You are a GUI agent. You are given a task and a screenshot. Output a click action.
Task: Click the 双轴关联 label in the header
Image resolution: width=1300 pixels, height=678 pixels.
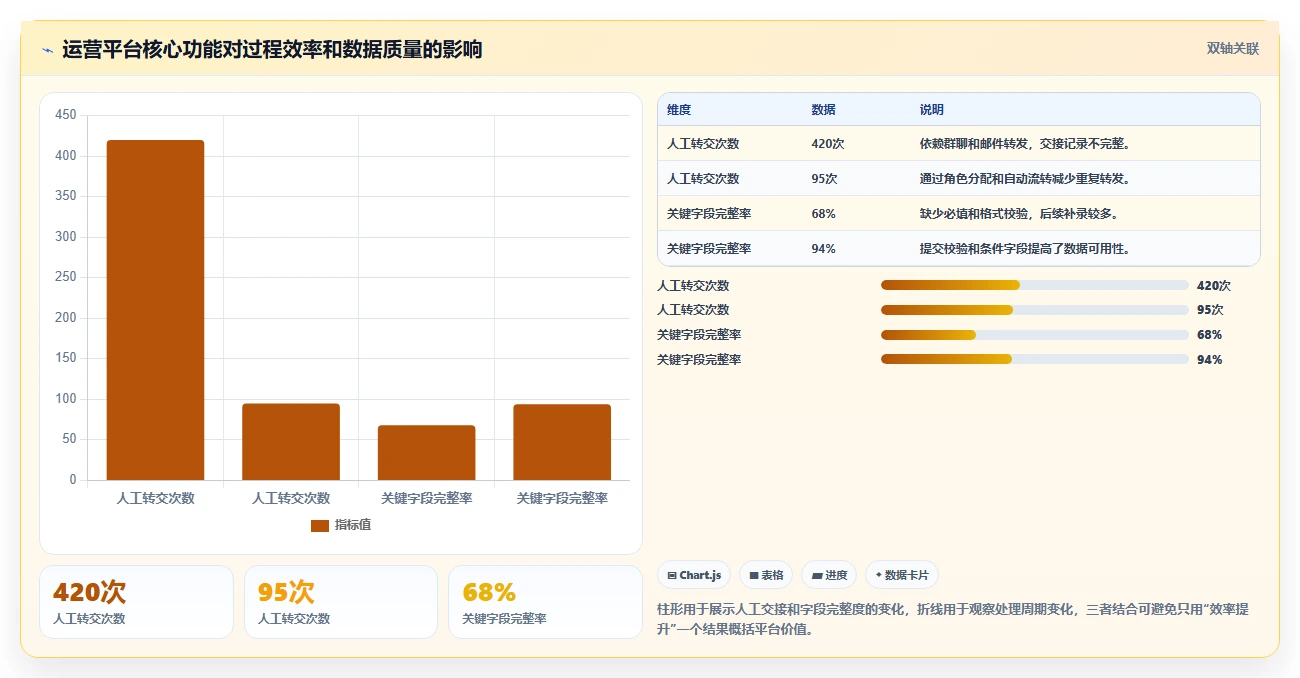click(1232, 49)
